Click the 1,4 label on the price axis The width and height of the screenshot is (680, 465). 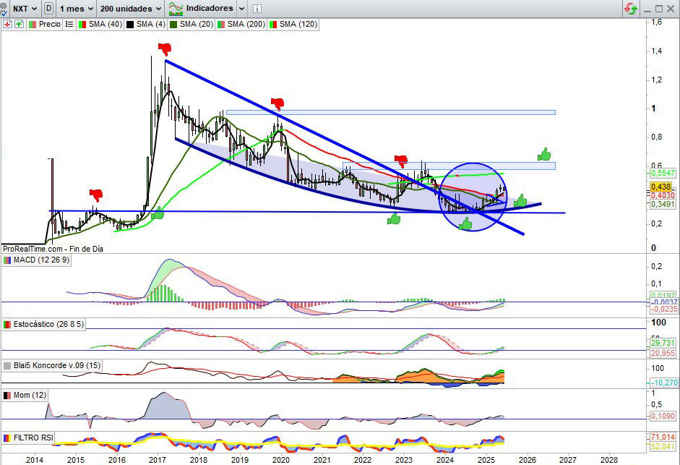point(657,51)
